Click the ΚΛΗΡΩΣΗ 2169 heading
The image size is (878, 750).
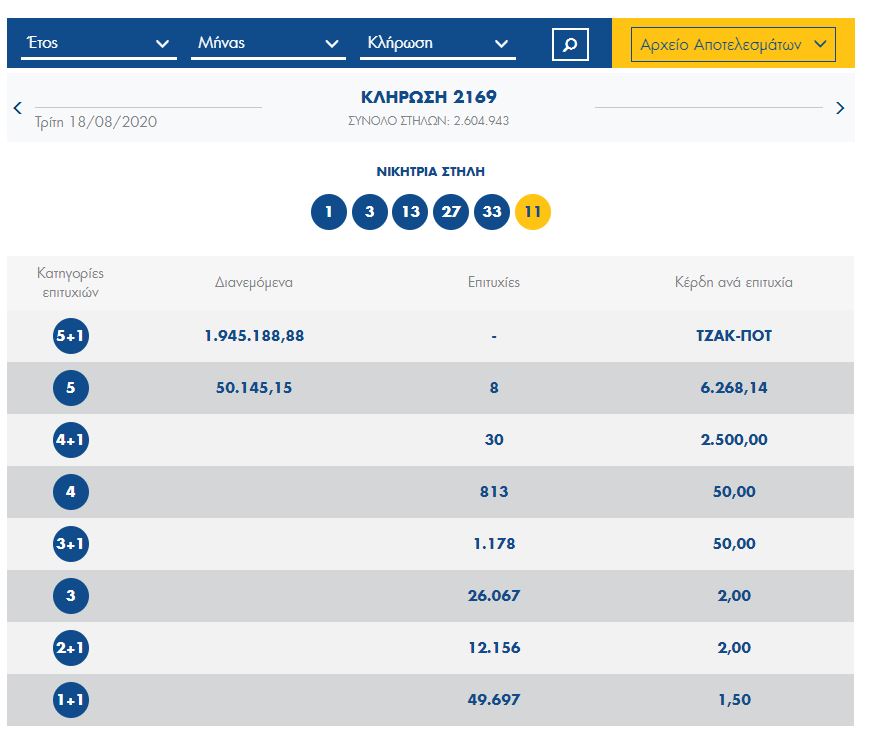[428, 98]
